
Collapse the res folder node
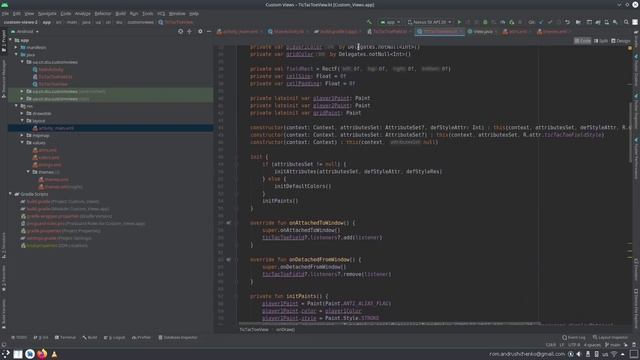pos(16,106)
